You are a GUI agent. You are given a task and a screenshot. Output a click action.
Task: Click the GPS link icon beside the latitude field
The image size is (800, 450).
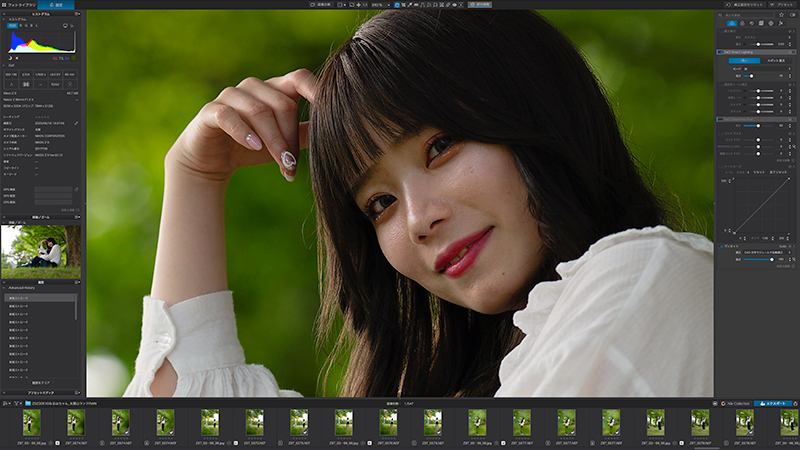[x=77, y=189]
